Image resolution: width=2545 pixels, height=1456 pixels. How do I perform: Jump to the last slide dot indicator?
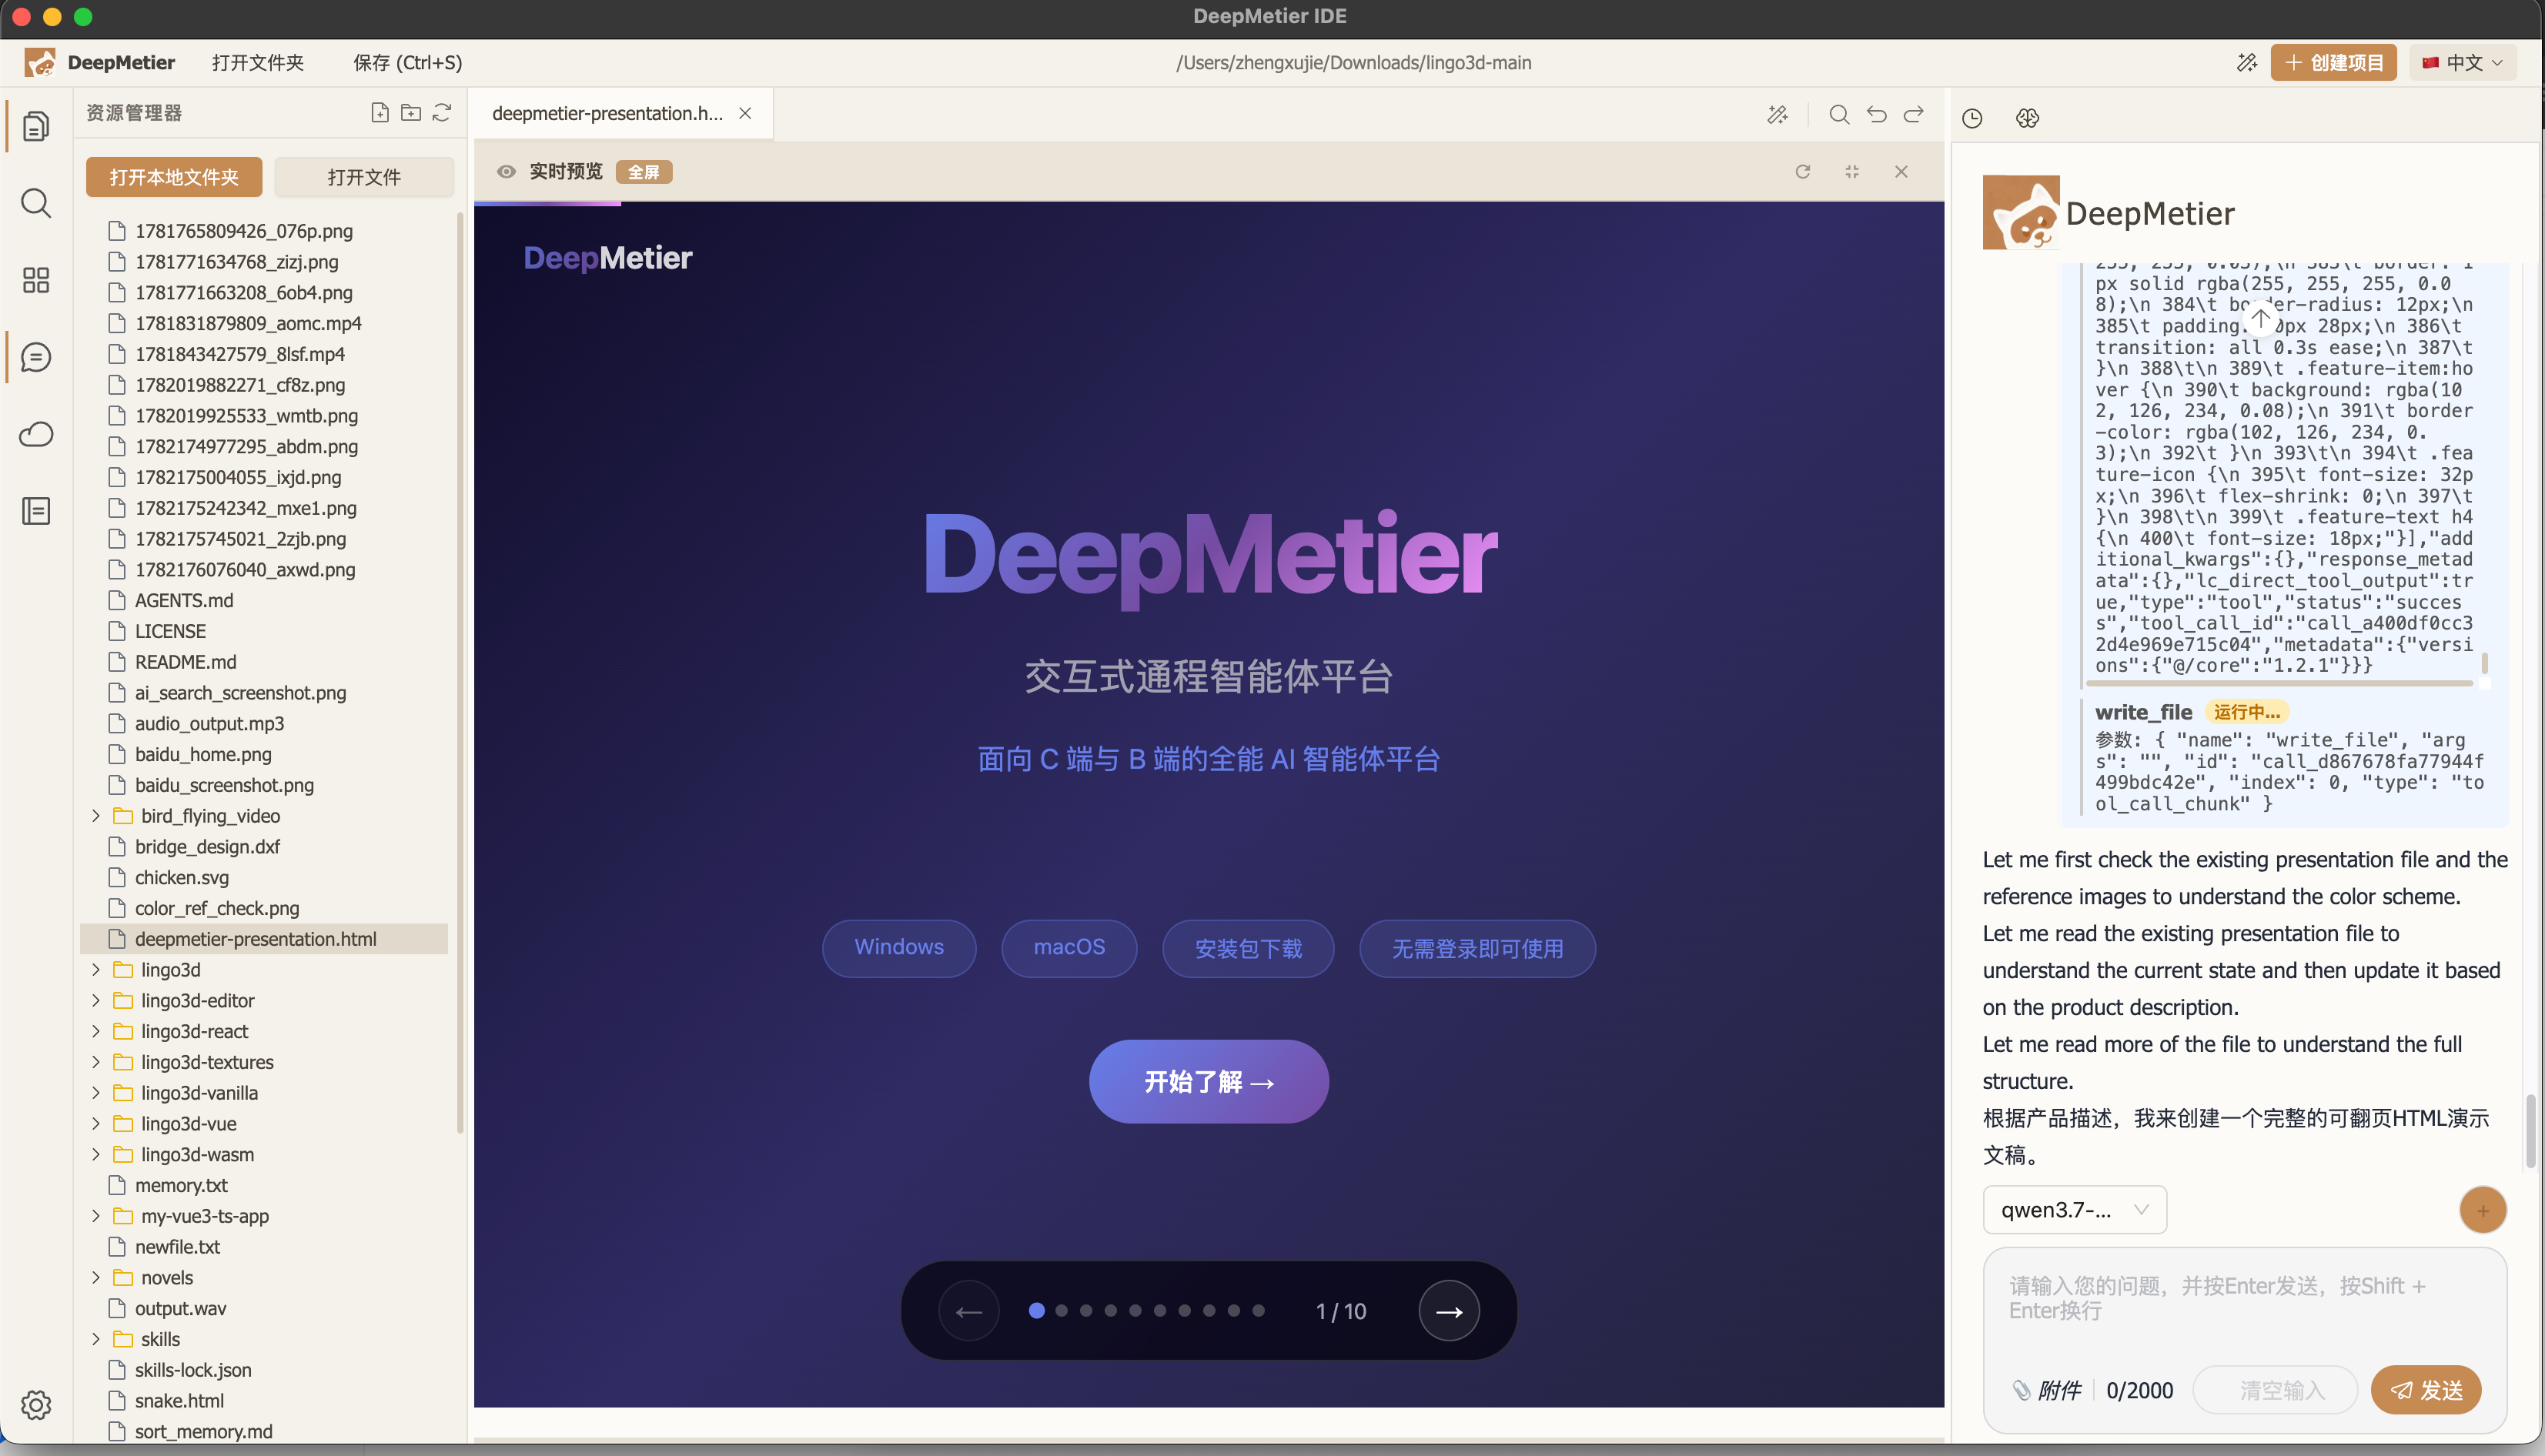pos(1258,1310)
